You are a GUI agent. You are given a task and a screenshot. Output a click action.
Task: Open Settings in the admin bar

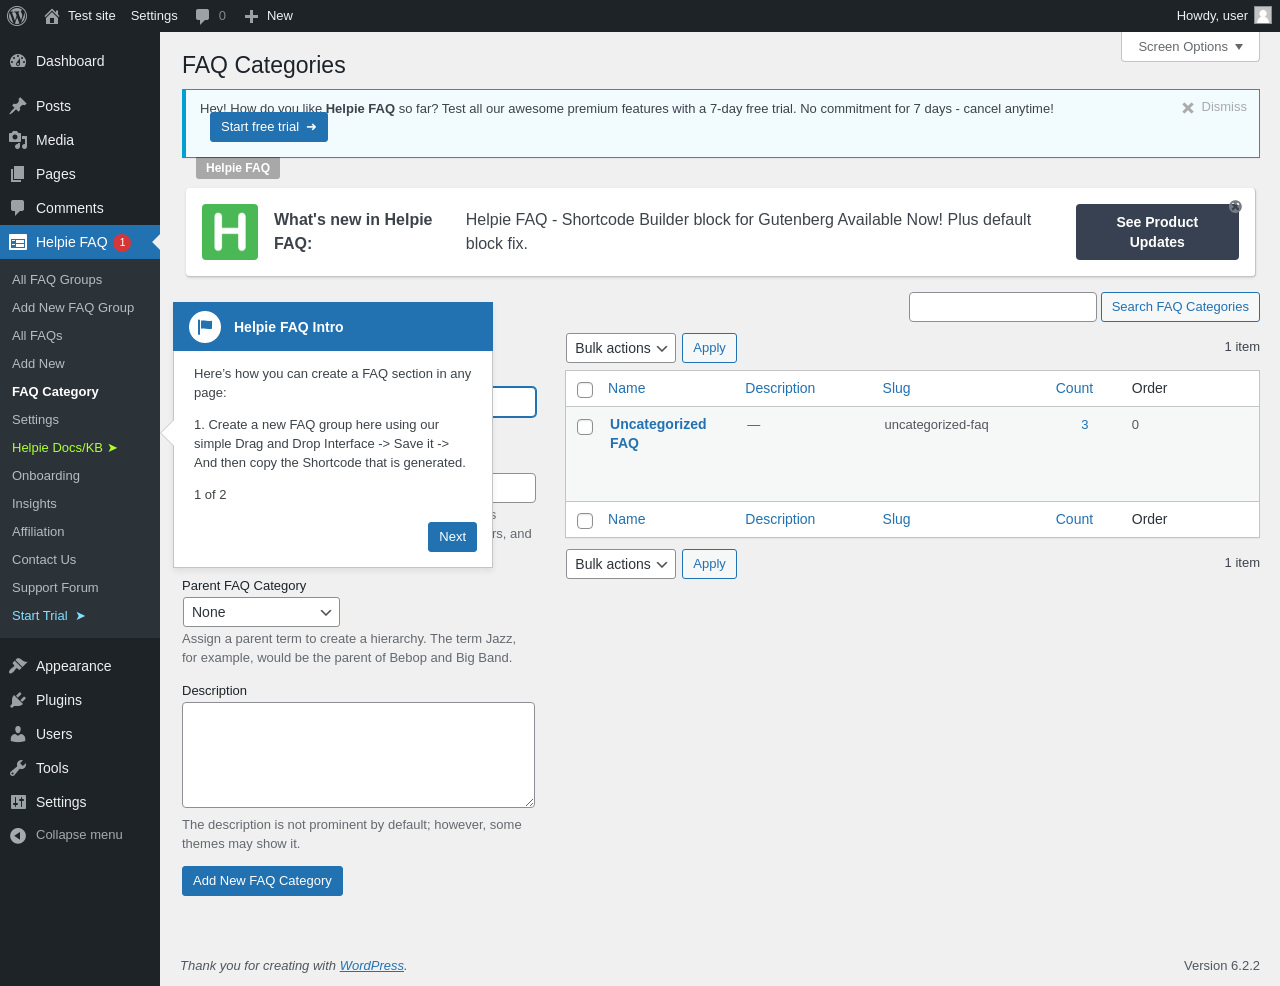click(x=154, y=16)
